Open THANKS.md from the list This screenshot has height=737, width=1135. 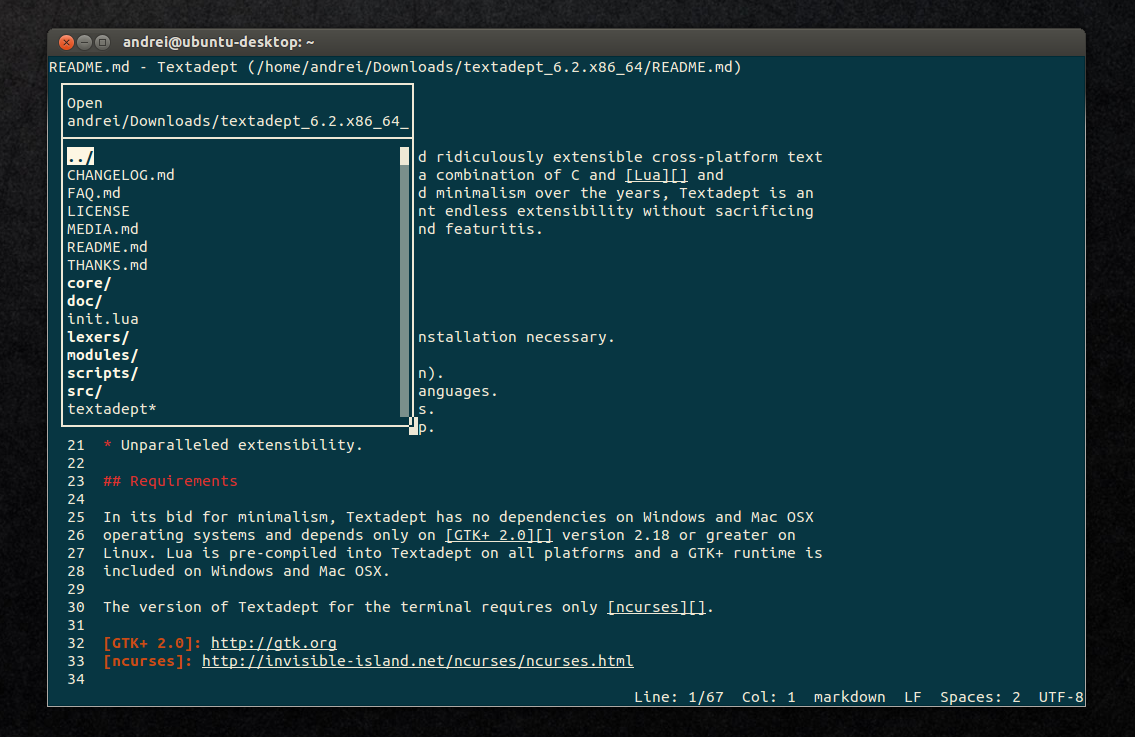point(107,265)
